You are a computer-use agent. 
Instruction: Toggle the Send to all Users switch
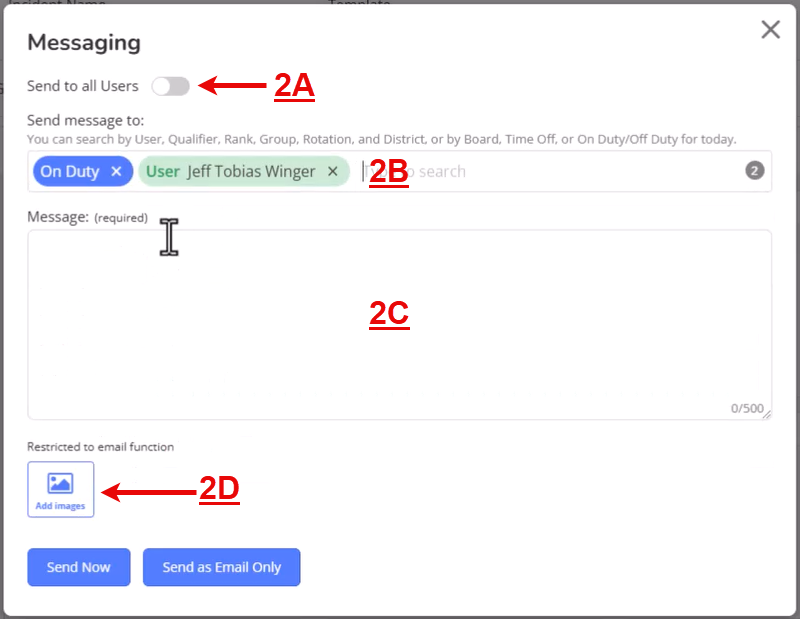click(x=170, y=86)
